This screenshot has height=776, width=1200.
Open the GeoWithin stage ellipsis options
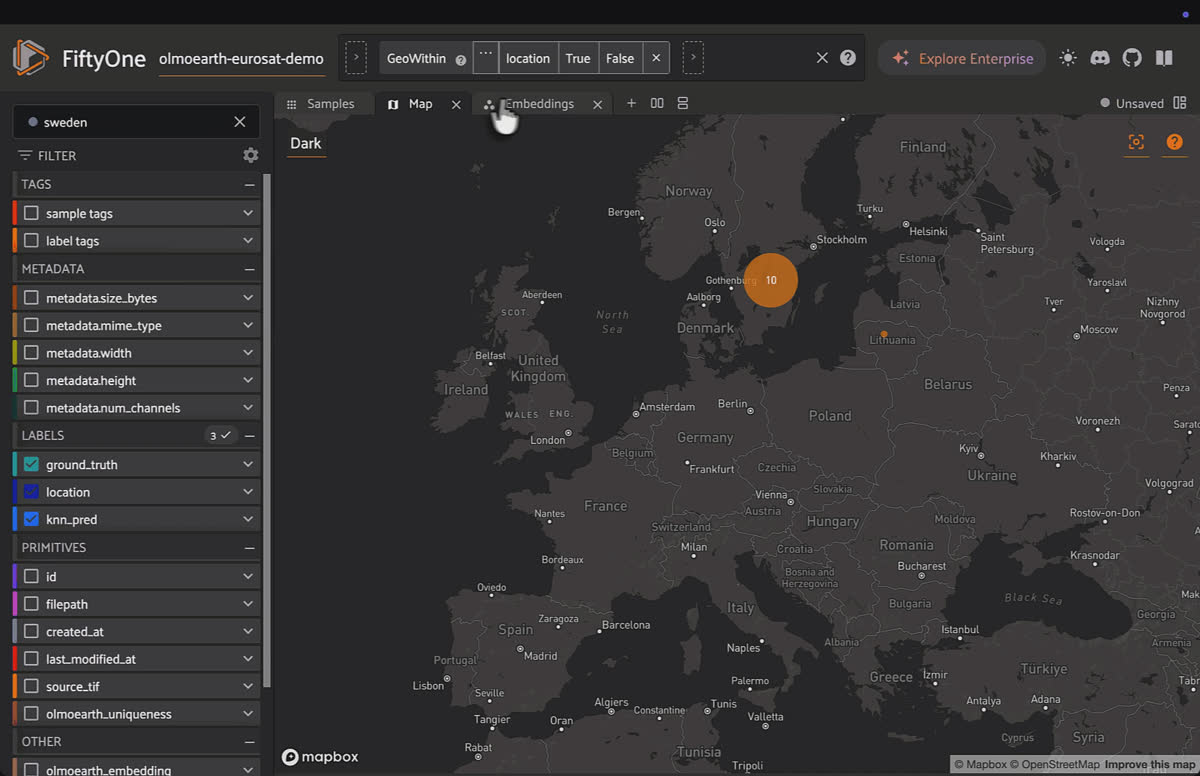coord(486,58)
